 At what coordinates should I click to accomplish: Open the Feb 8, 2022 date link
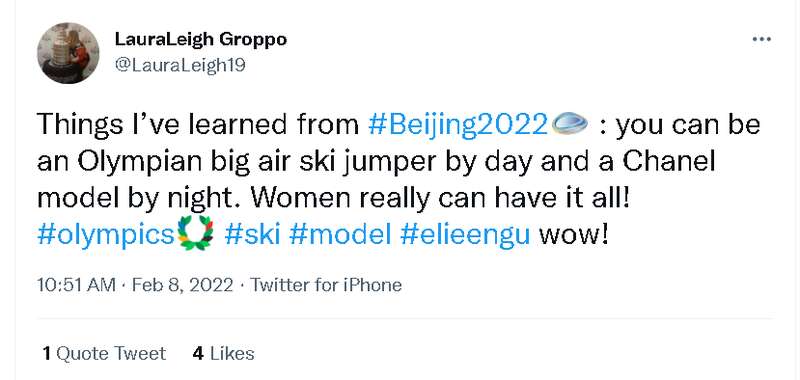pyautogui.click(x=182, y=285)
